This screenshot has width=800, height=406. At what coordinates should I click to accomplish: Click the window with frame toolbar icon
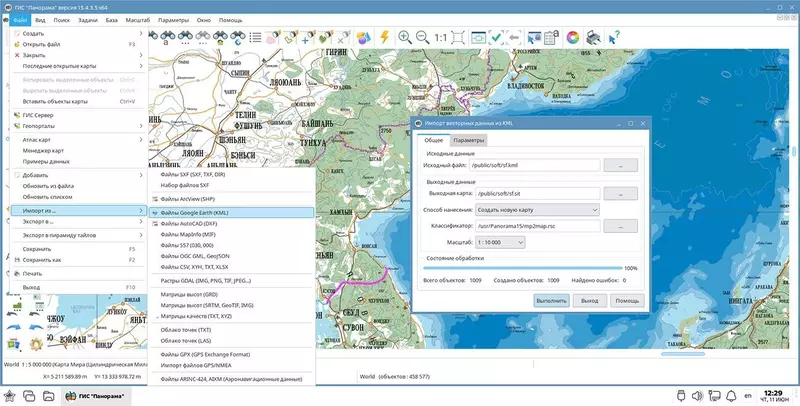point(478,37)
